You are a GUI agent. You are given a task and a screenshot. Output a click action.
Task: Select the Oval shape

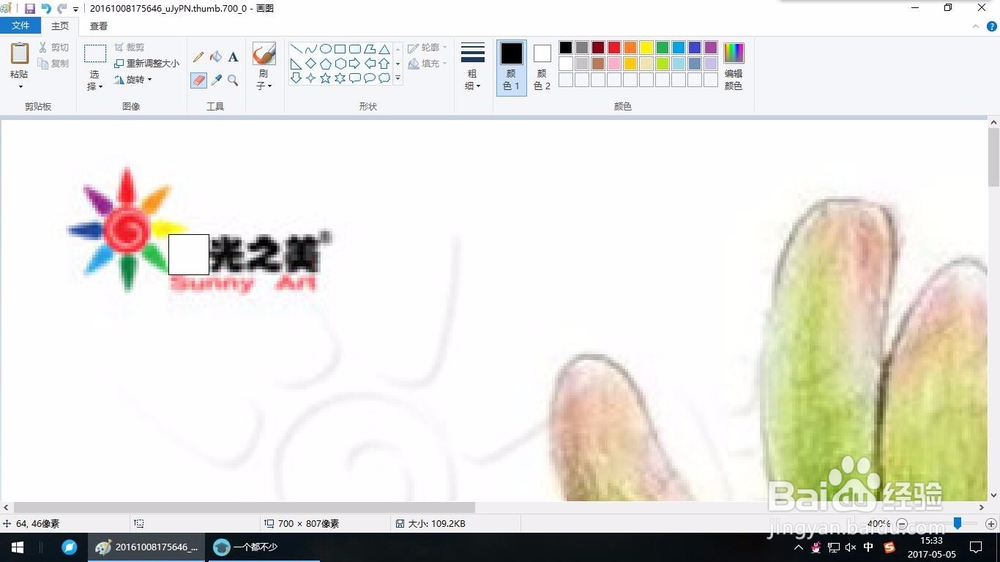coord(325,49)
